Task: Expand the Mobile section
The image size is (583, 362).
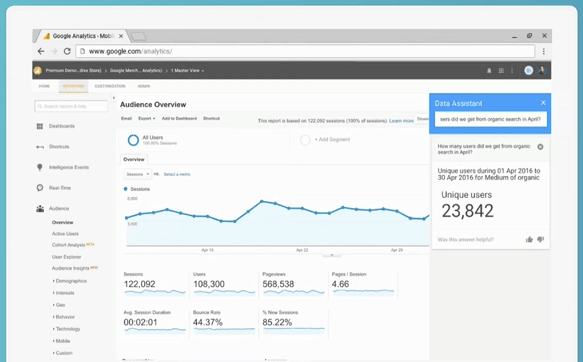Action: click(62, 341)
